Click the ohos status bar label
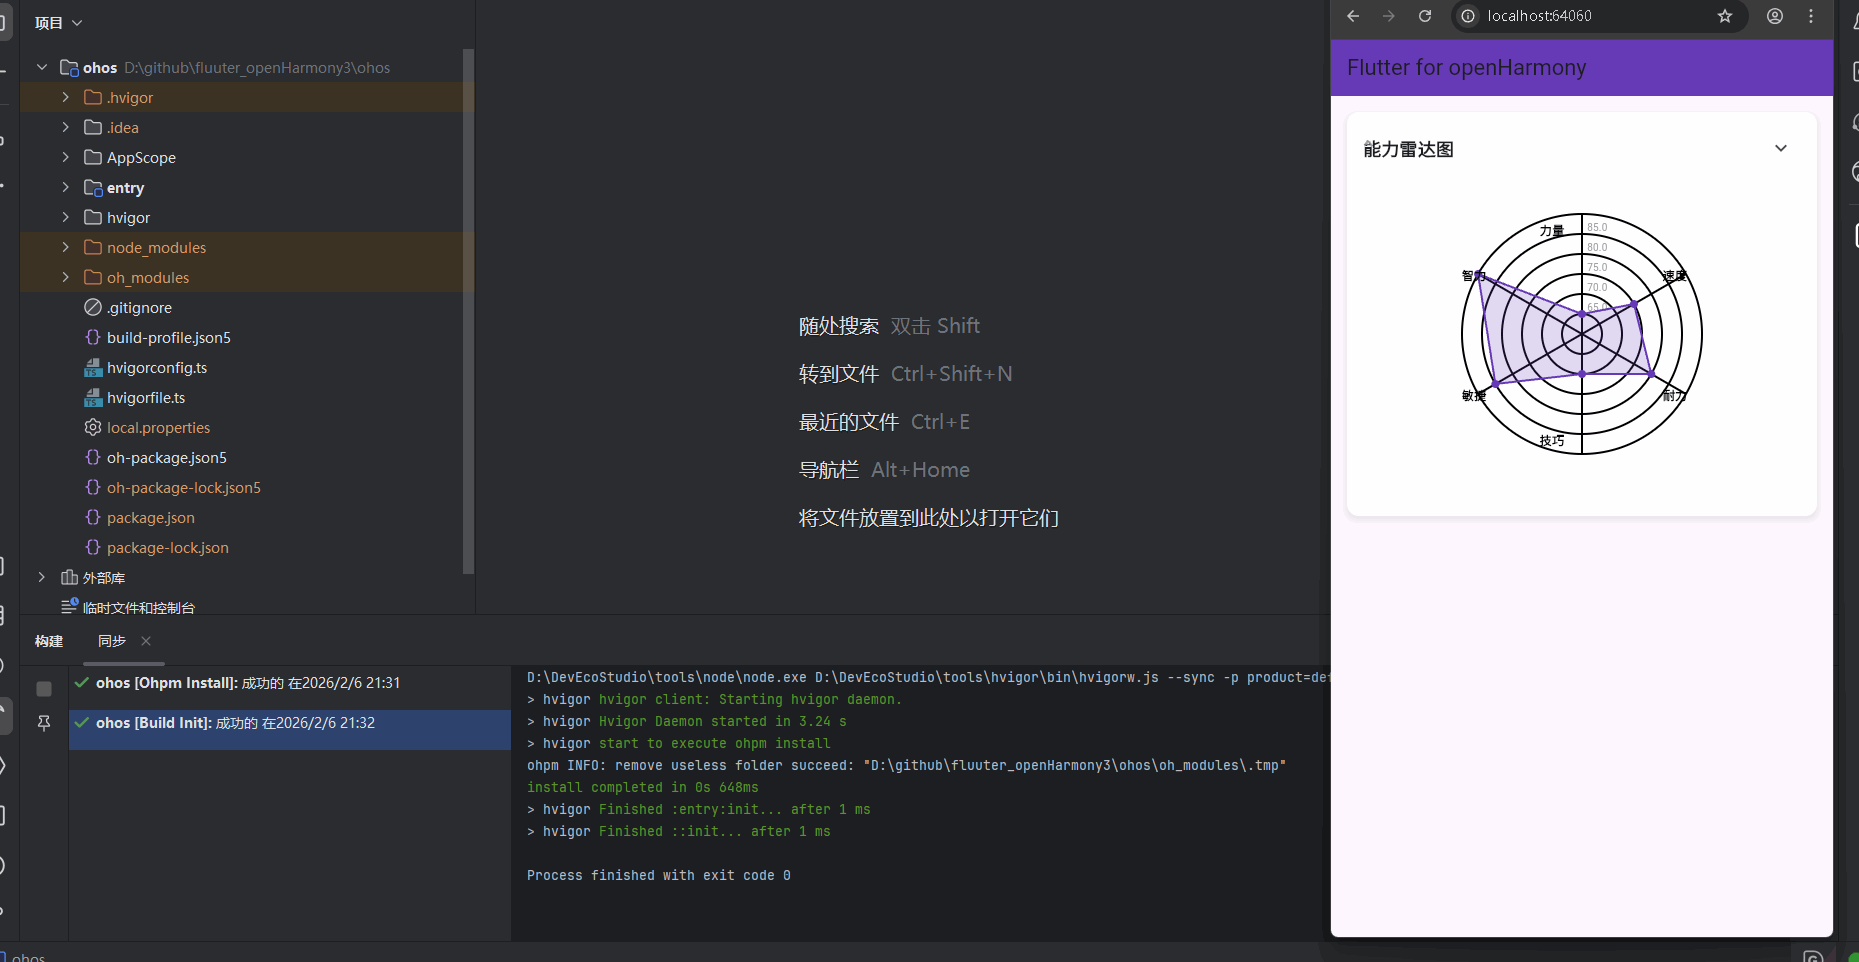This screenshot has height=962, width=1859. 28,957
